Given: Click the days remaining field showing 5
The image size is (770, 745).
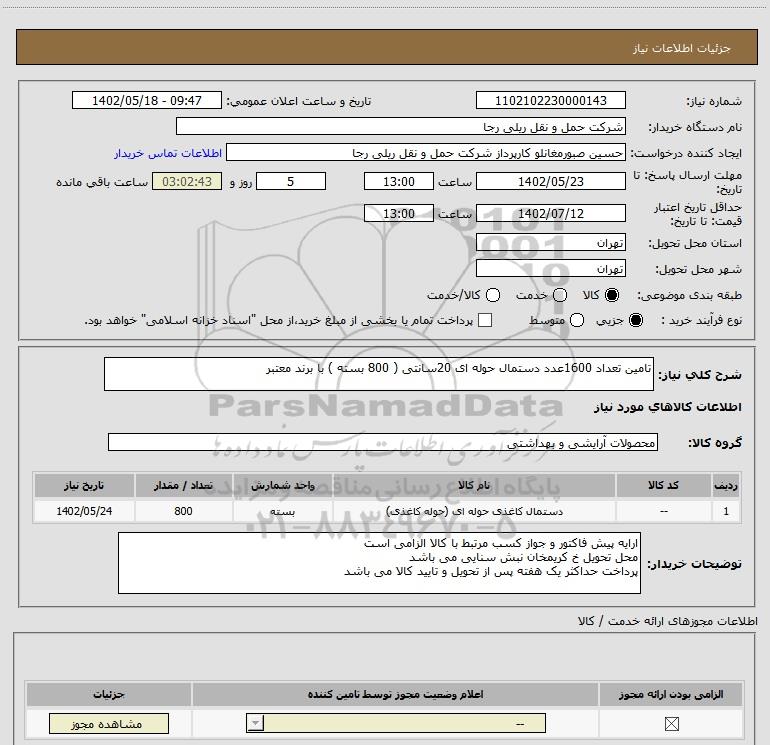Looking at the screenshot, I should tap(291, 181).
